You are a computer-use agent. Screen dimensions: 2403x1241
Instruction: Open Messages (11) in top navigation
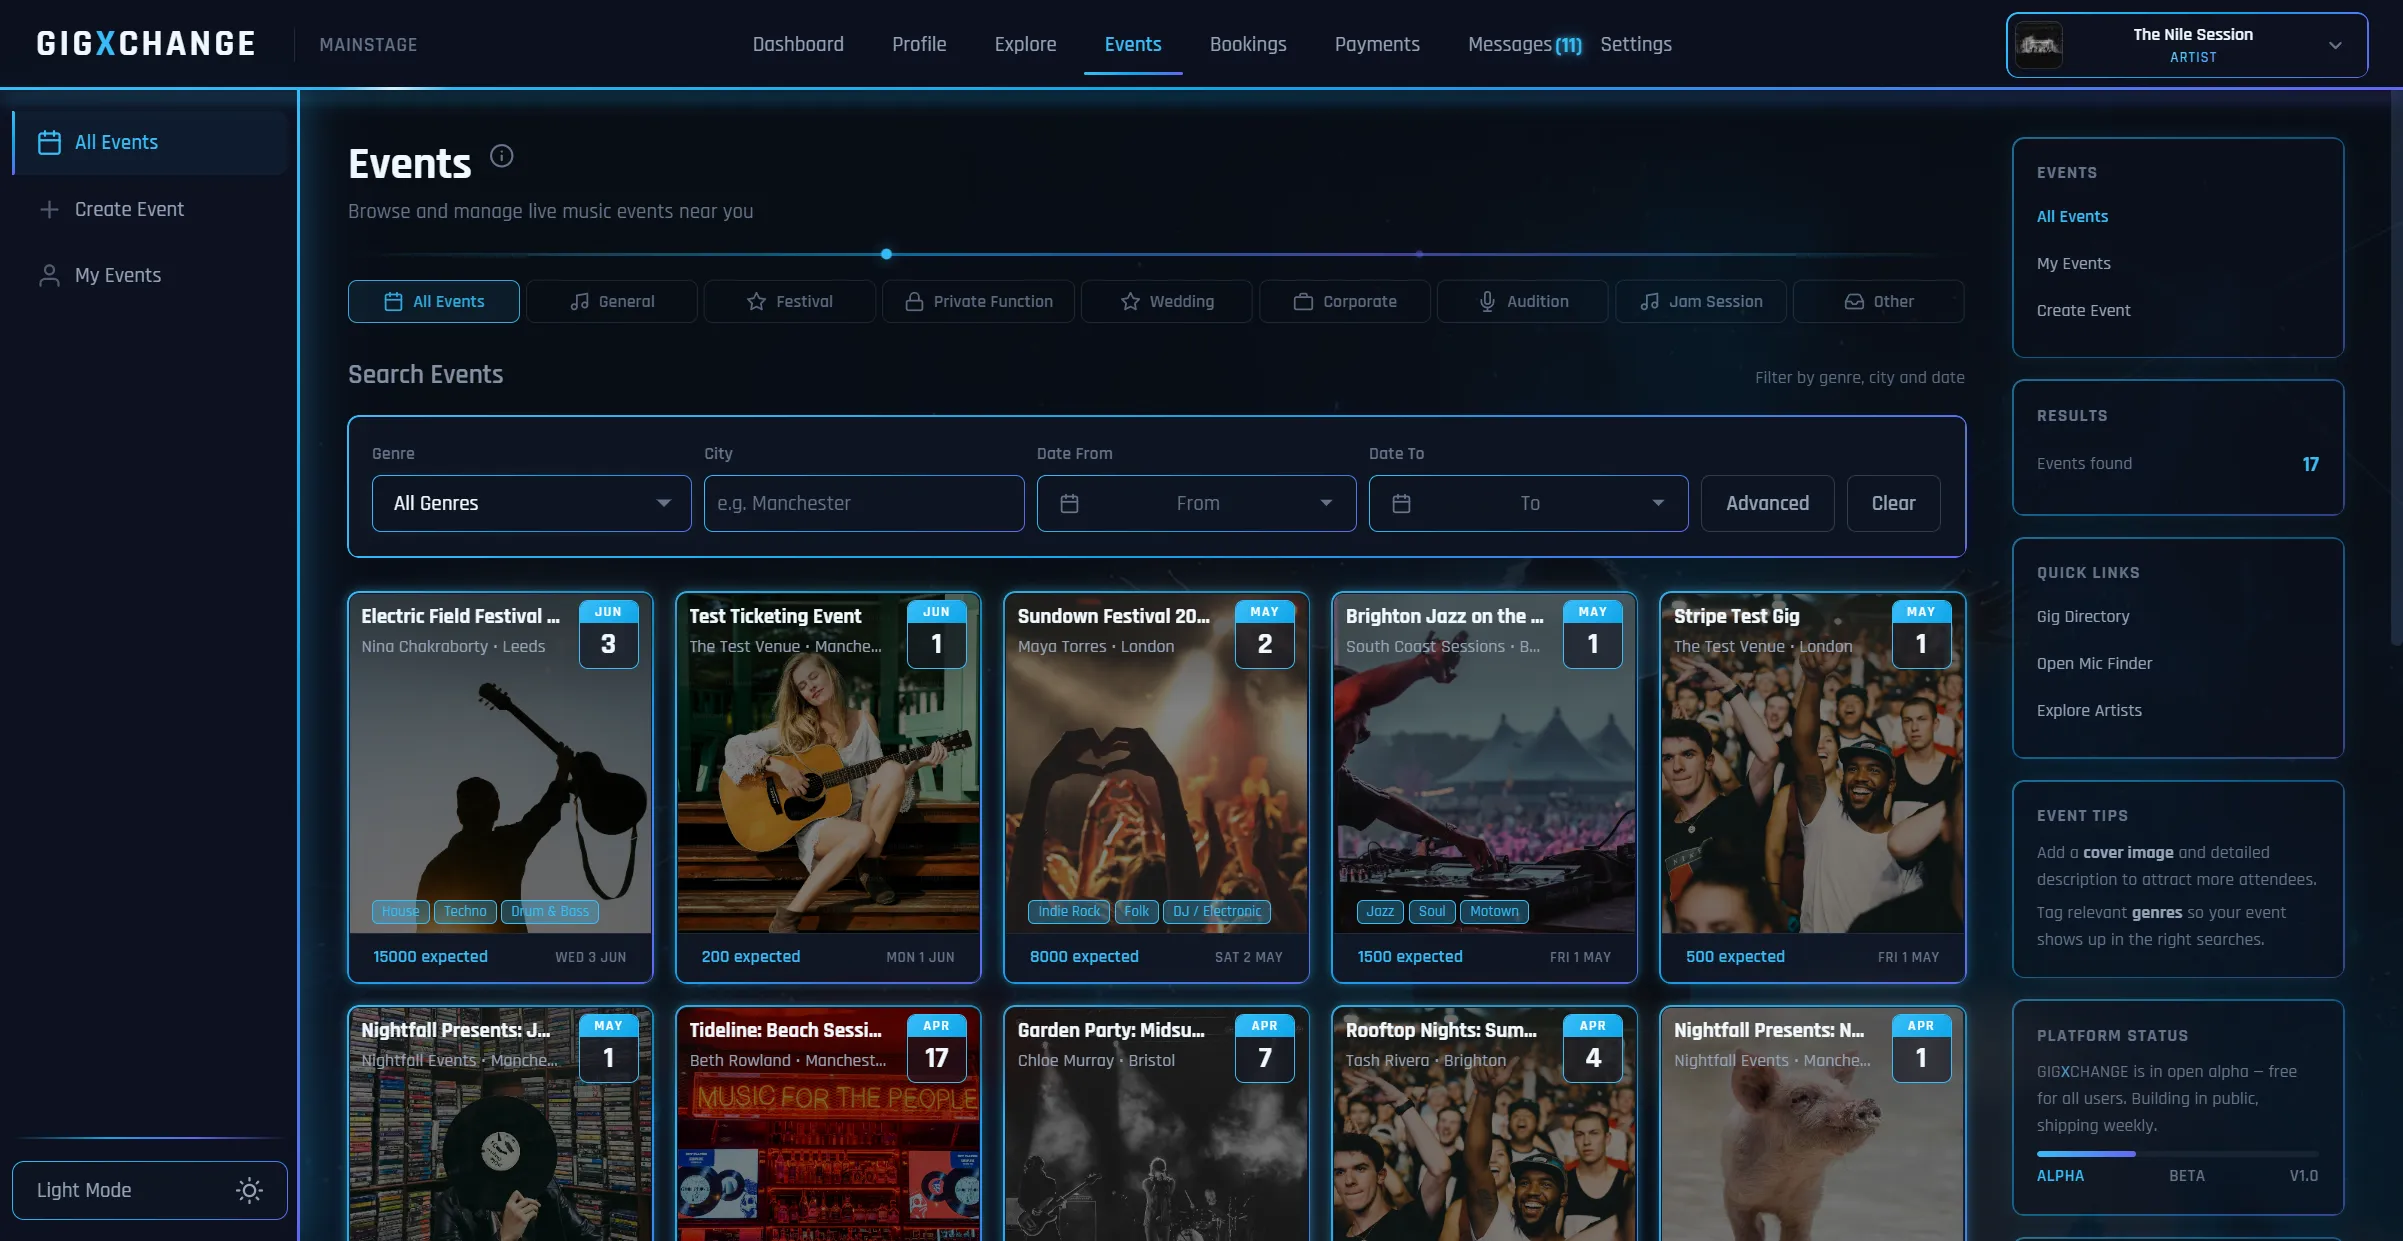click(1524, 44)
